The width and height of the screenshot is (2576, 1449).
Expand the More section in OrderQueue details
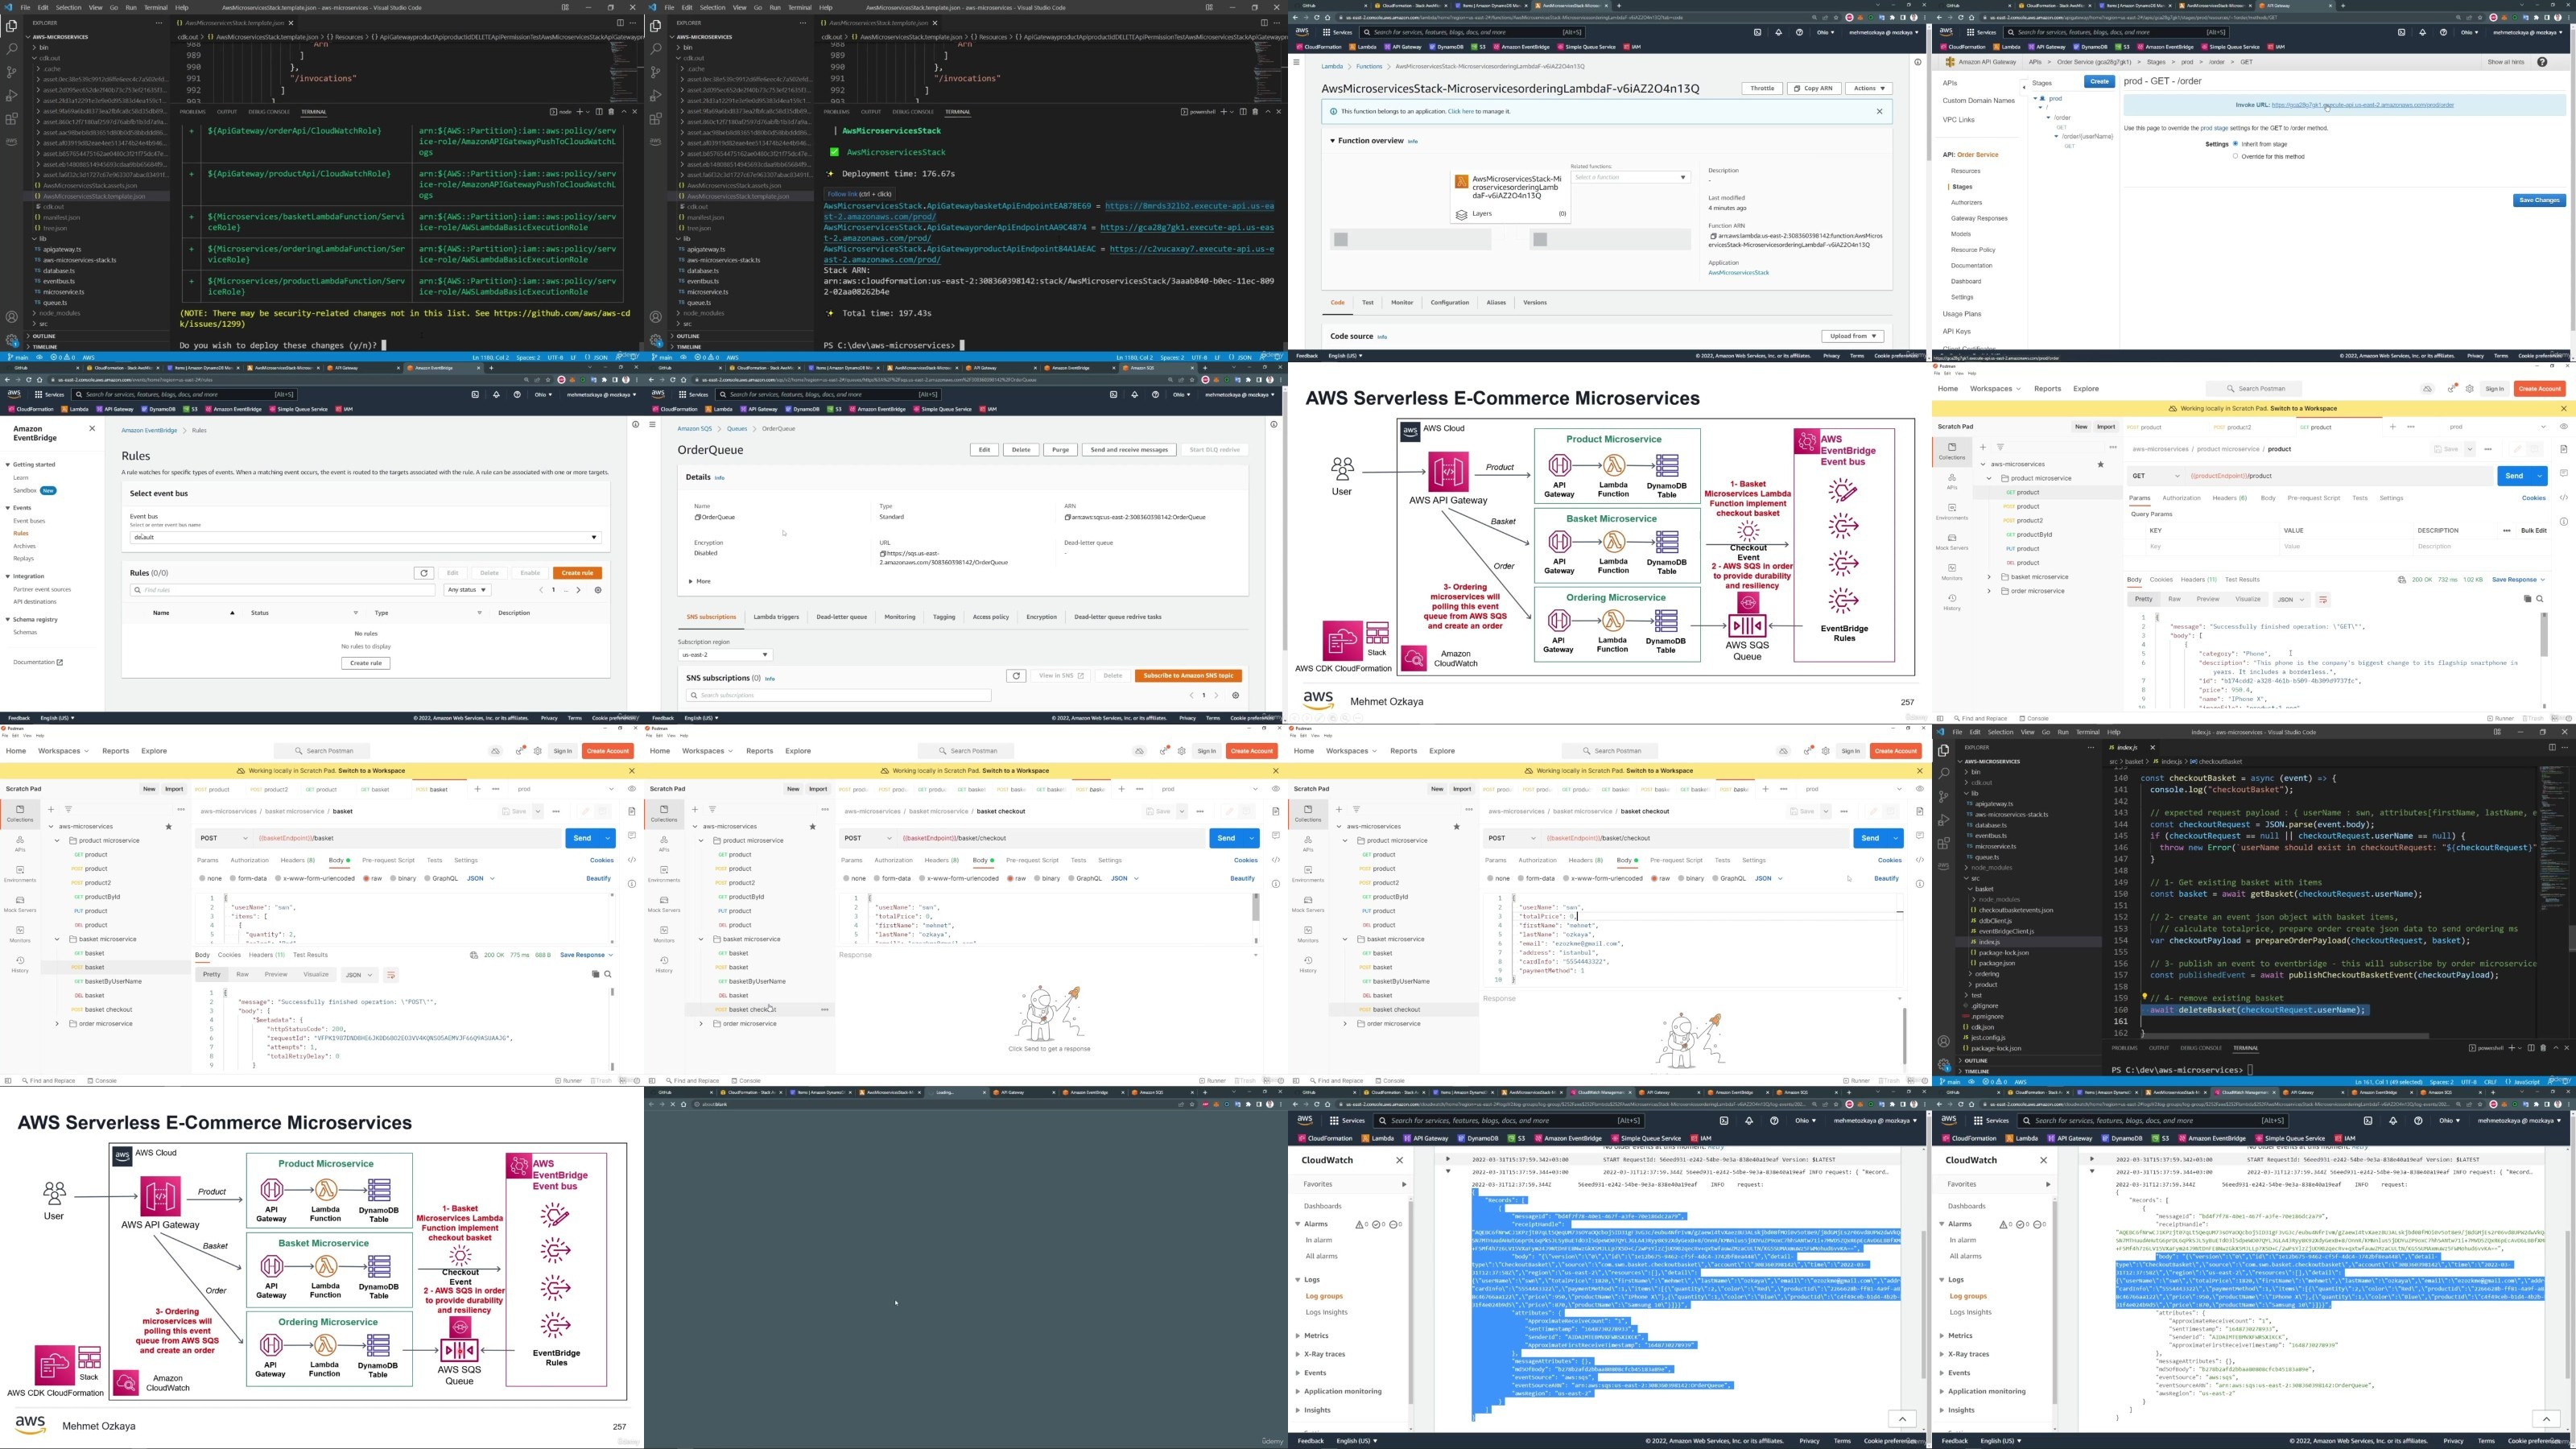tap(699, 581)
